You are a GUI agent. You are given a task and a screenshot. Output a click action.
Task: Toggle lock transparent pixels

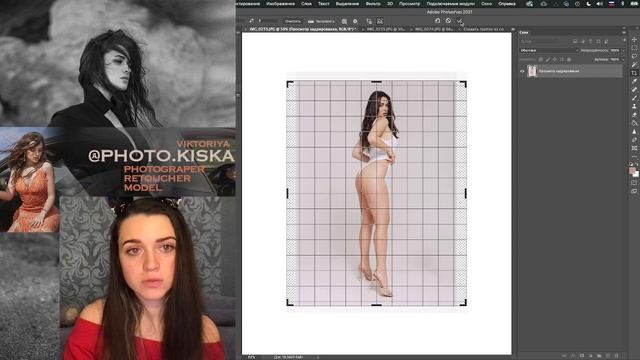[540, 60]
